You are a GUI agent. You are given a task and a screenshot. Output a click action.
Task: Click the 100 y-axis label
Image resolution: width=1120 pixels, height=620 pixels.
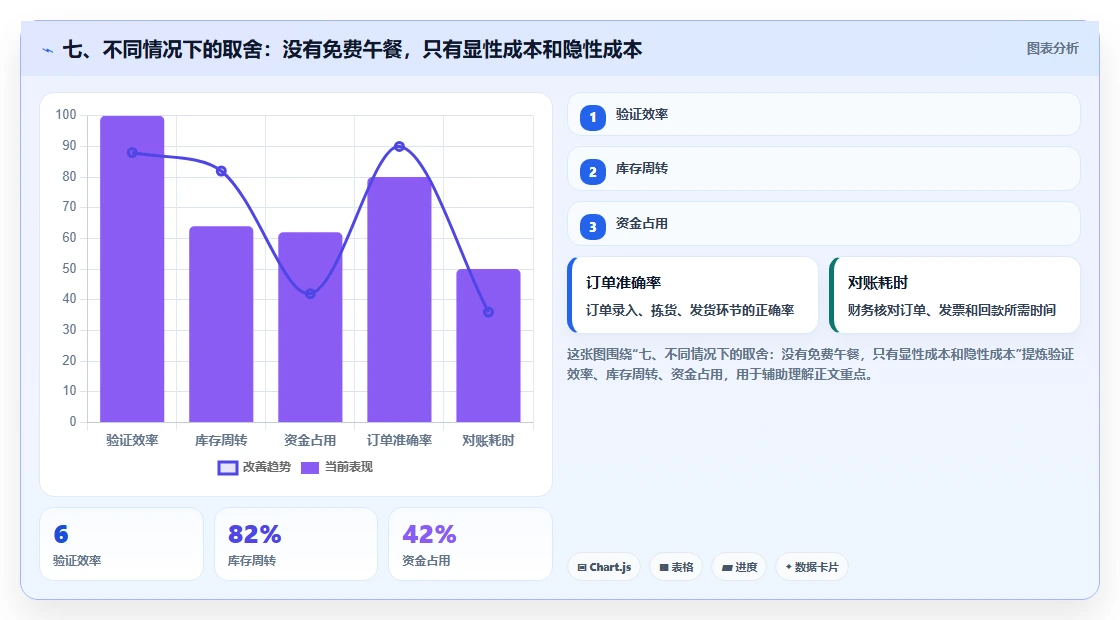66,114
